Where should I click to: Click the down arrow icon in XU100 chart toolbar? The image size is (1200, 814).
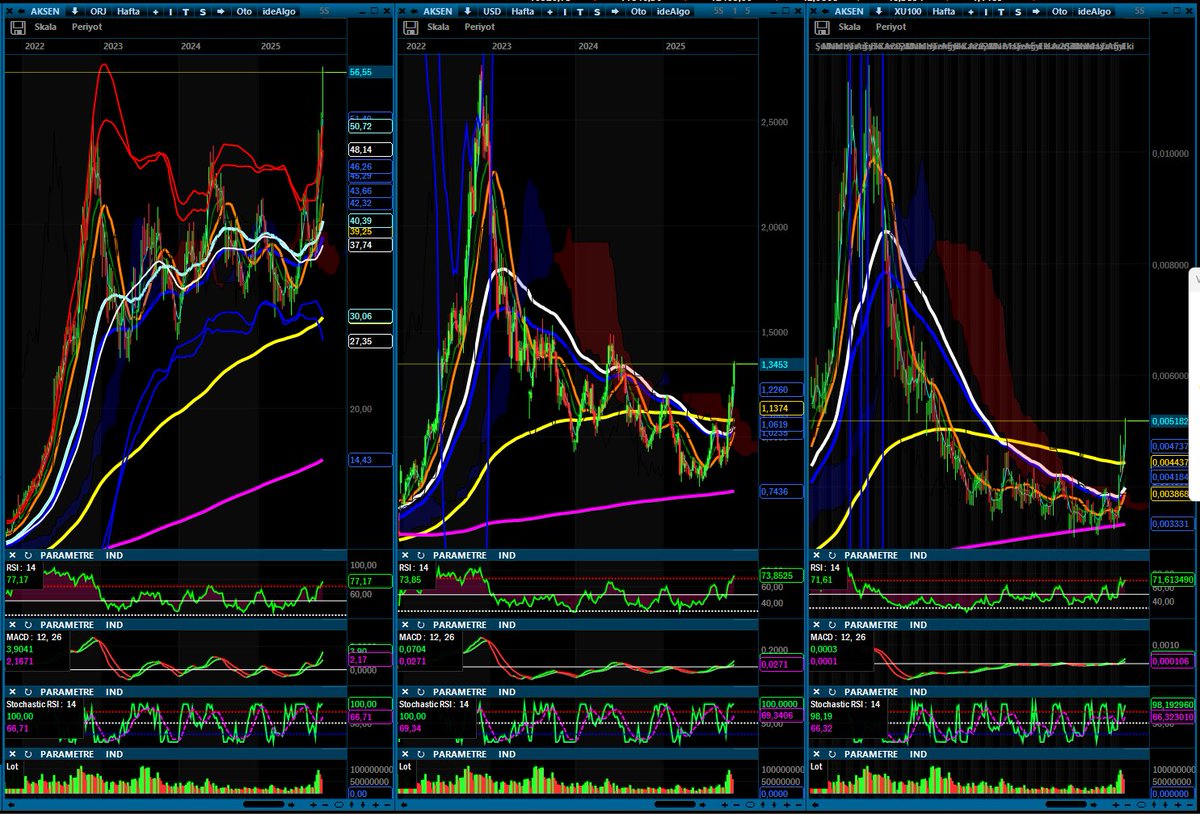(x=879, y=11)
